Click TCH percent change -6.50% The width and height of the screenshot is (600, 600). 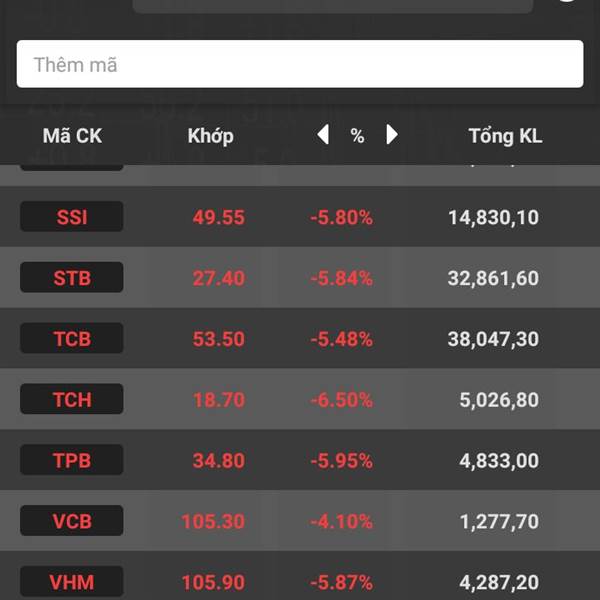[x=341, y=400]
